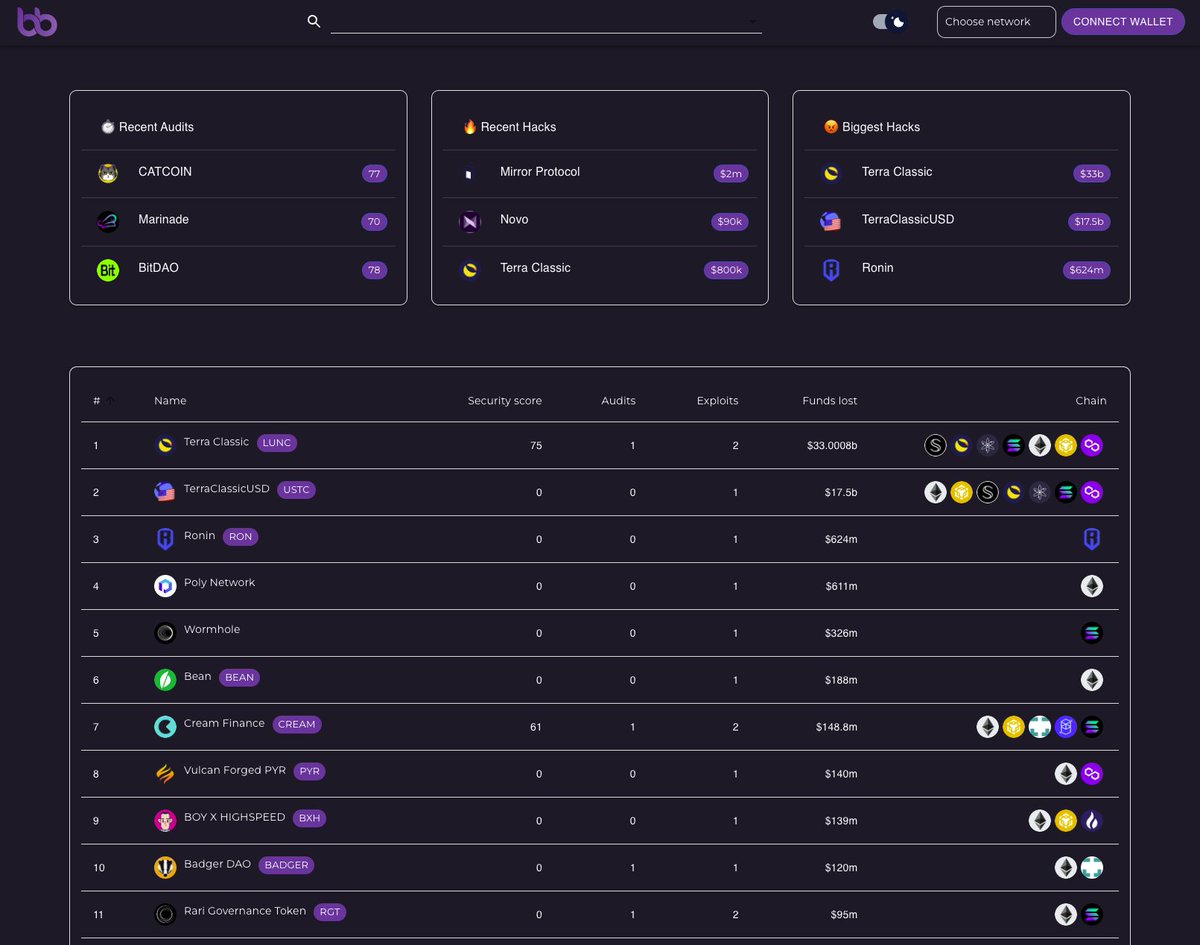The height and width of the screenshot is (945, 1200).
Task: Click CATCOIN score badge 77
Action: (375, 174)
